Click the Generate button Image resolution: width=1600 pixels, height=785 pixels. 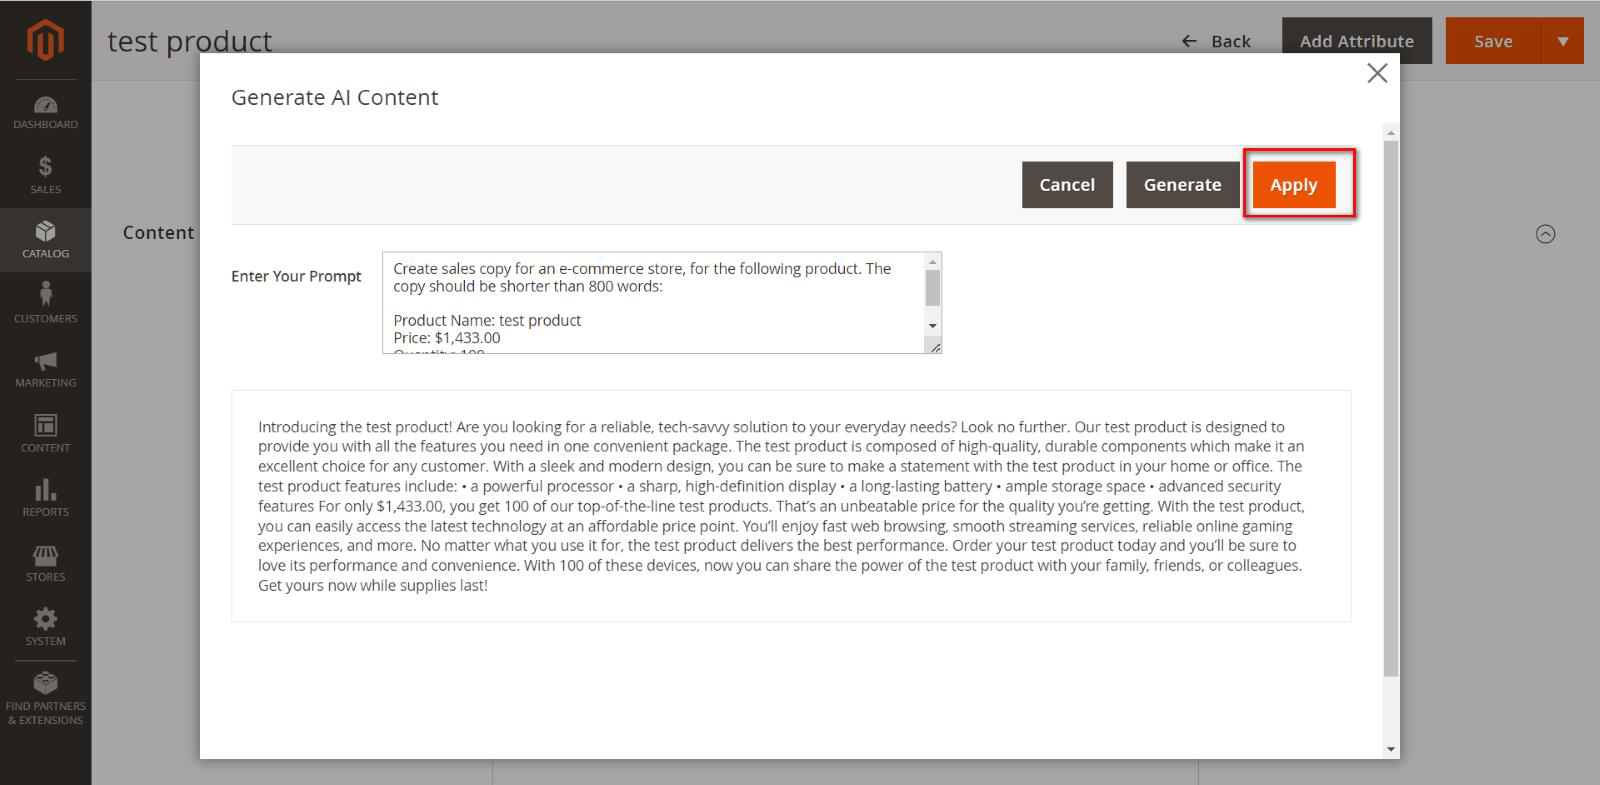(x=1182, y=185)
